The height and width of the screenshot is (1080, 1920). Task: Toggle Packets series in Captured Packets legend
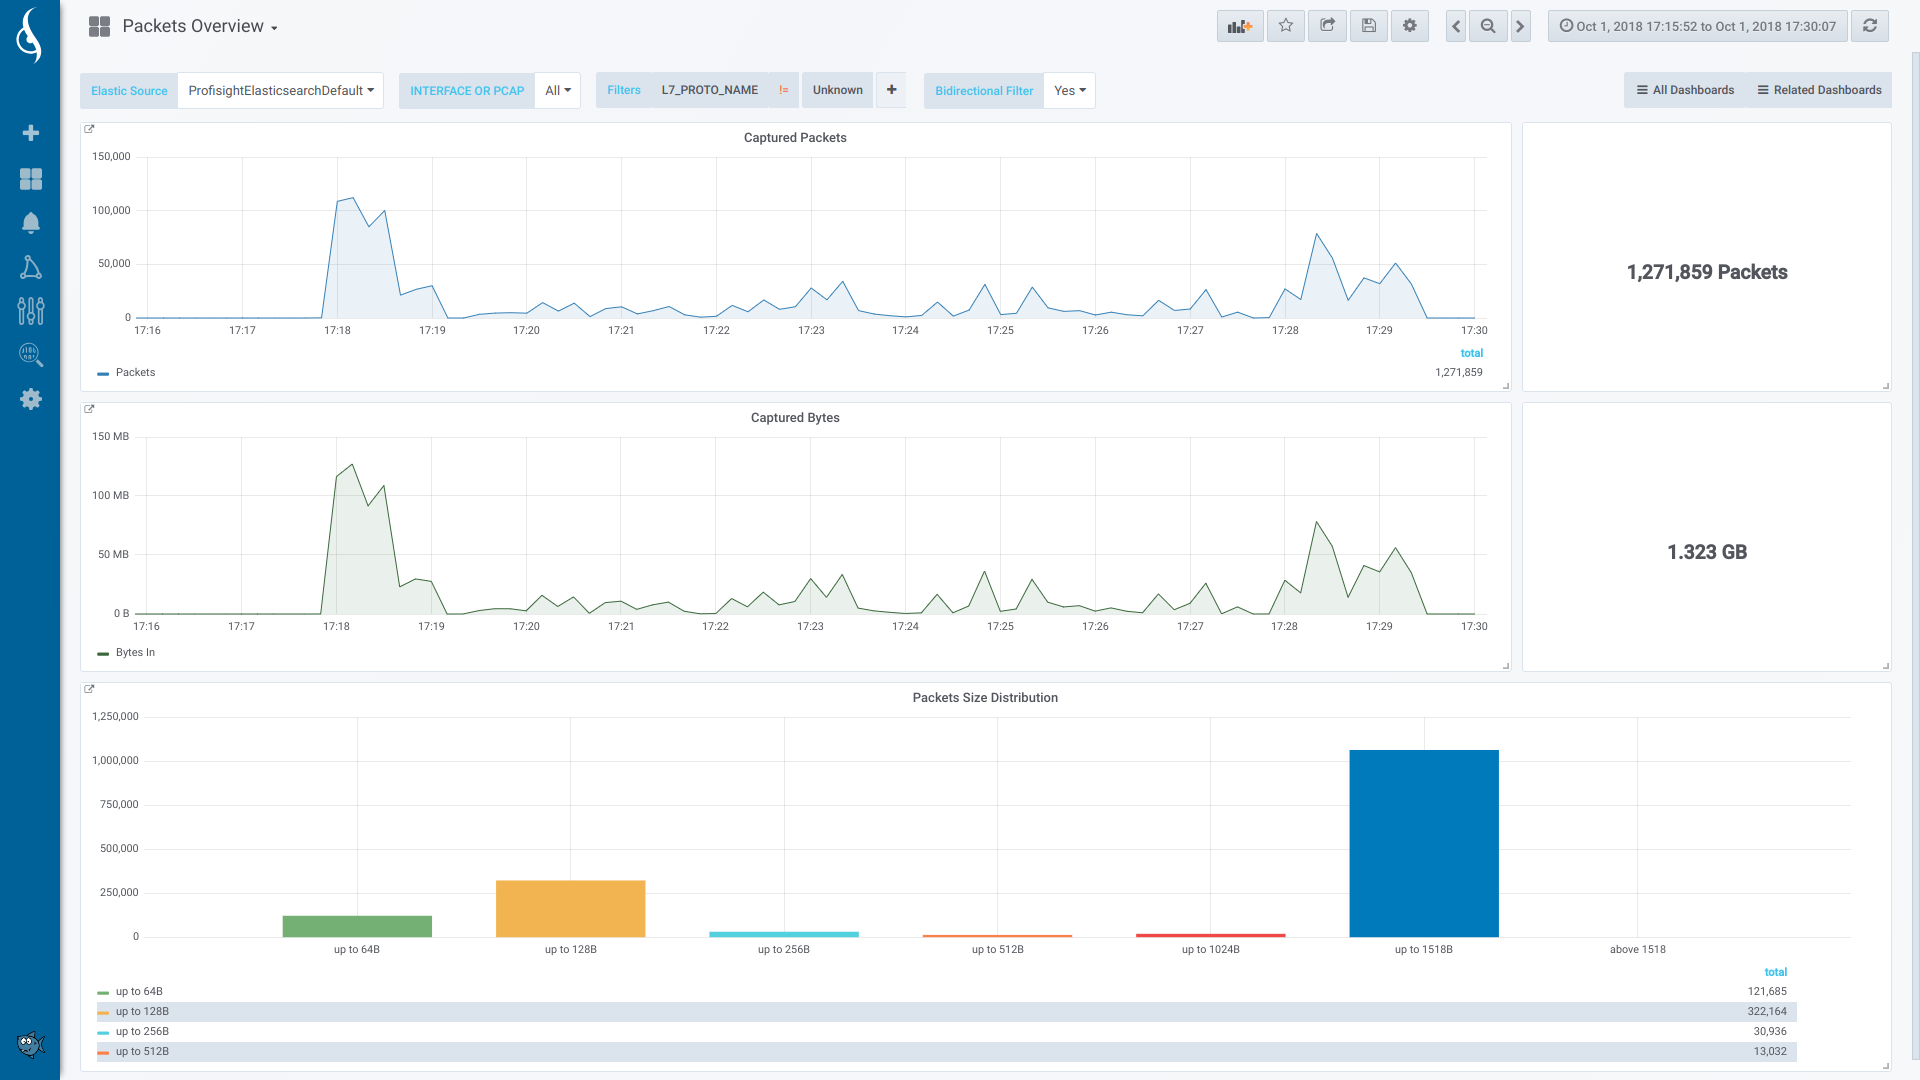tap(135, 372)
